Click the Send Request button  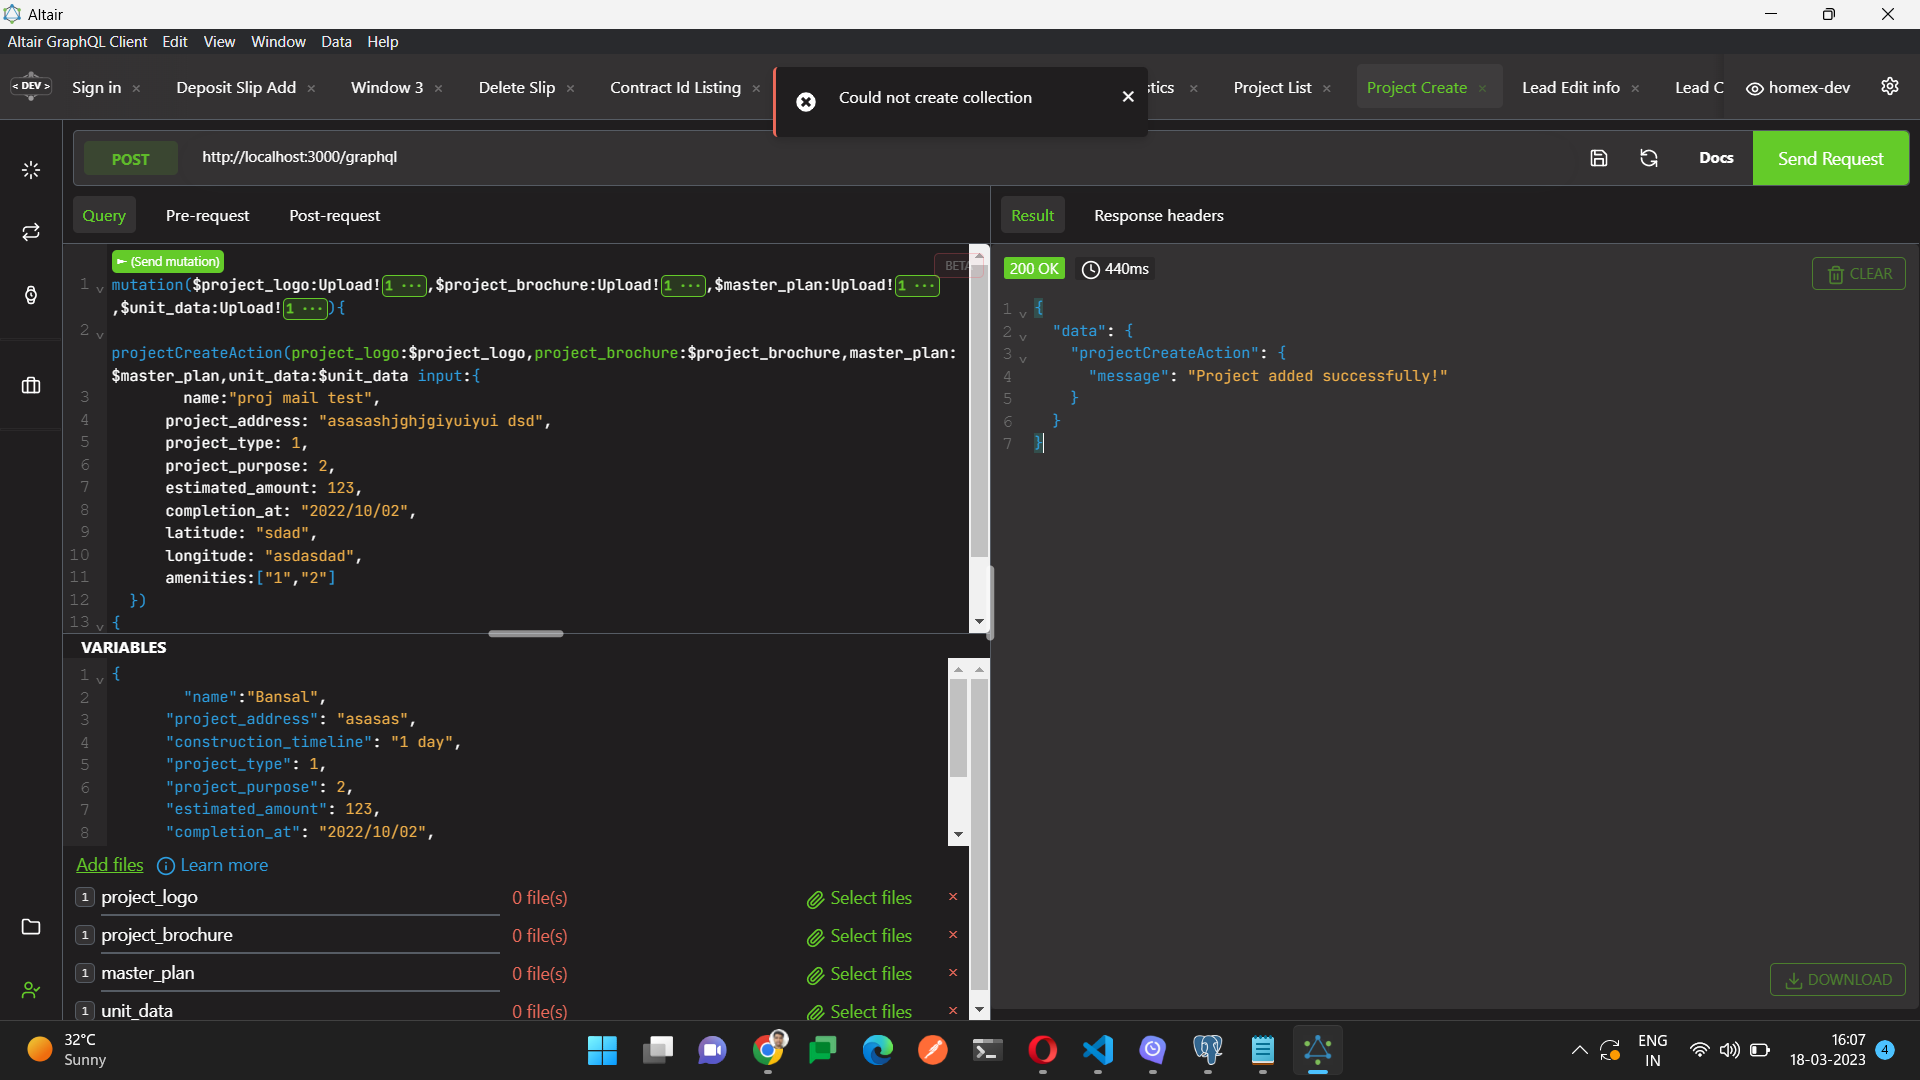click(x=1831, y=158)
